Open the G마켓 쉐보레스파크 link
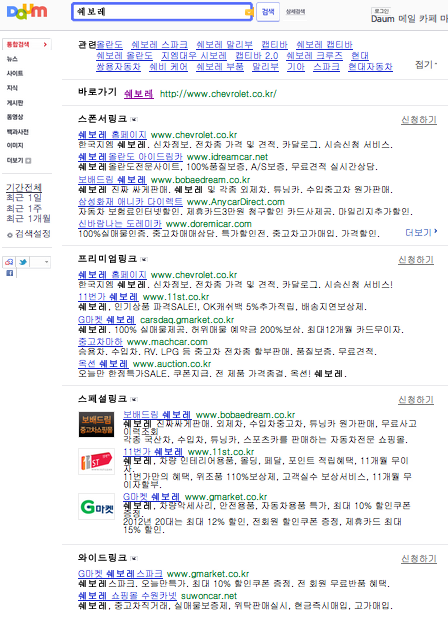The image size is (448, 618). pos(120,574)
